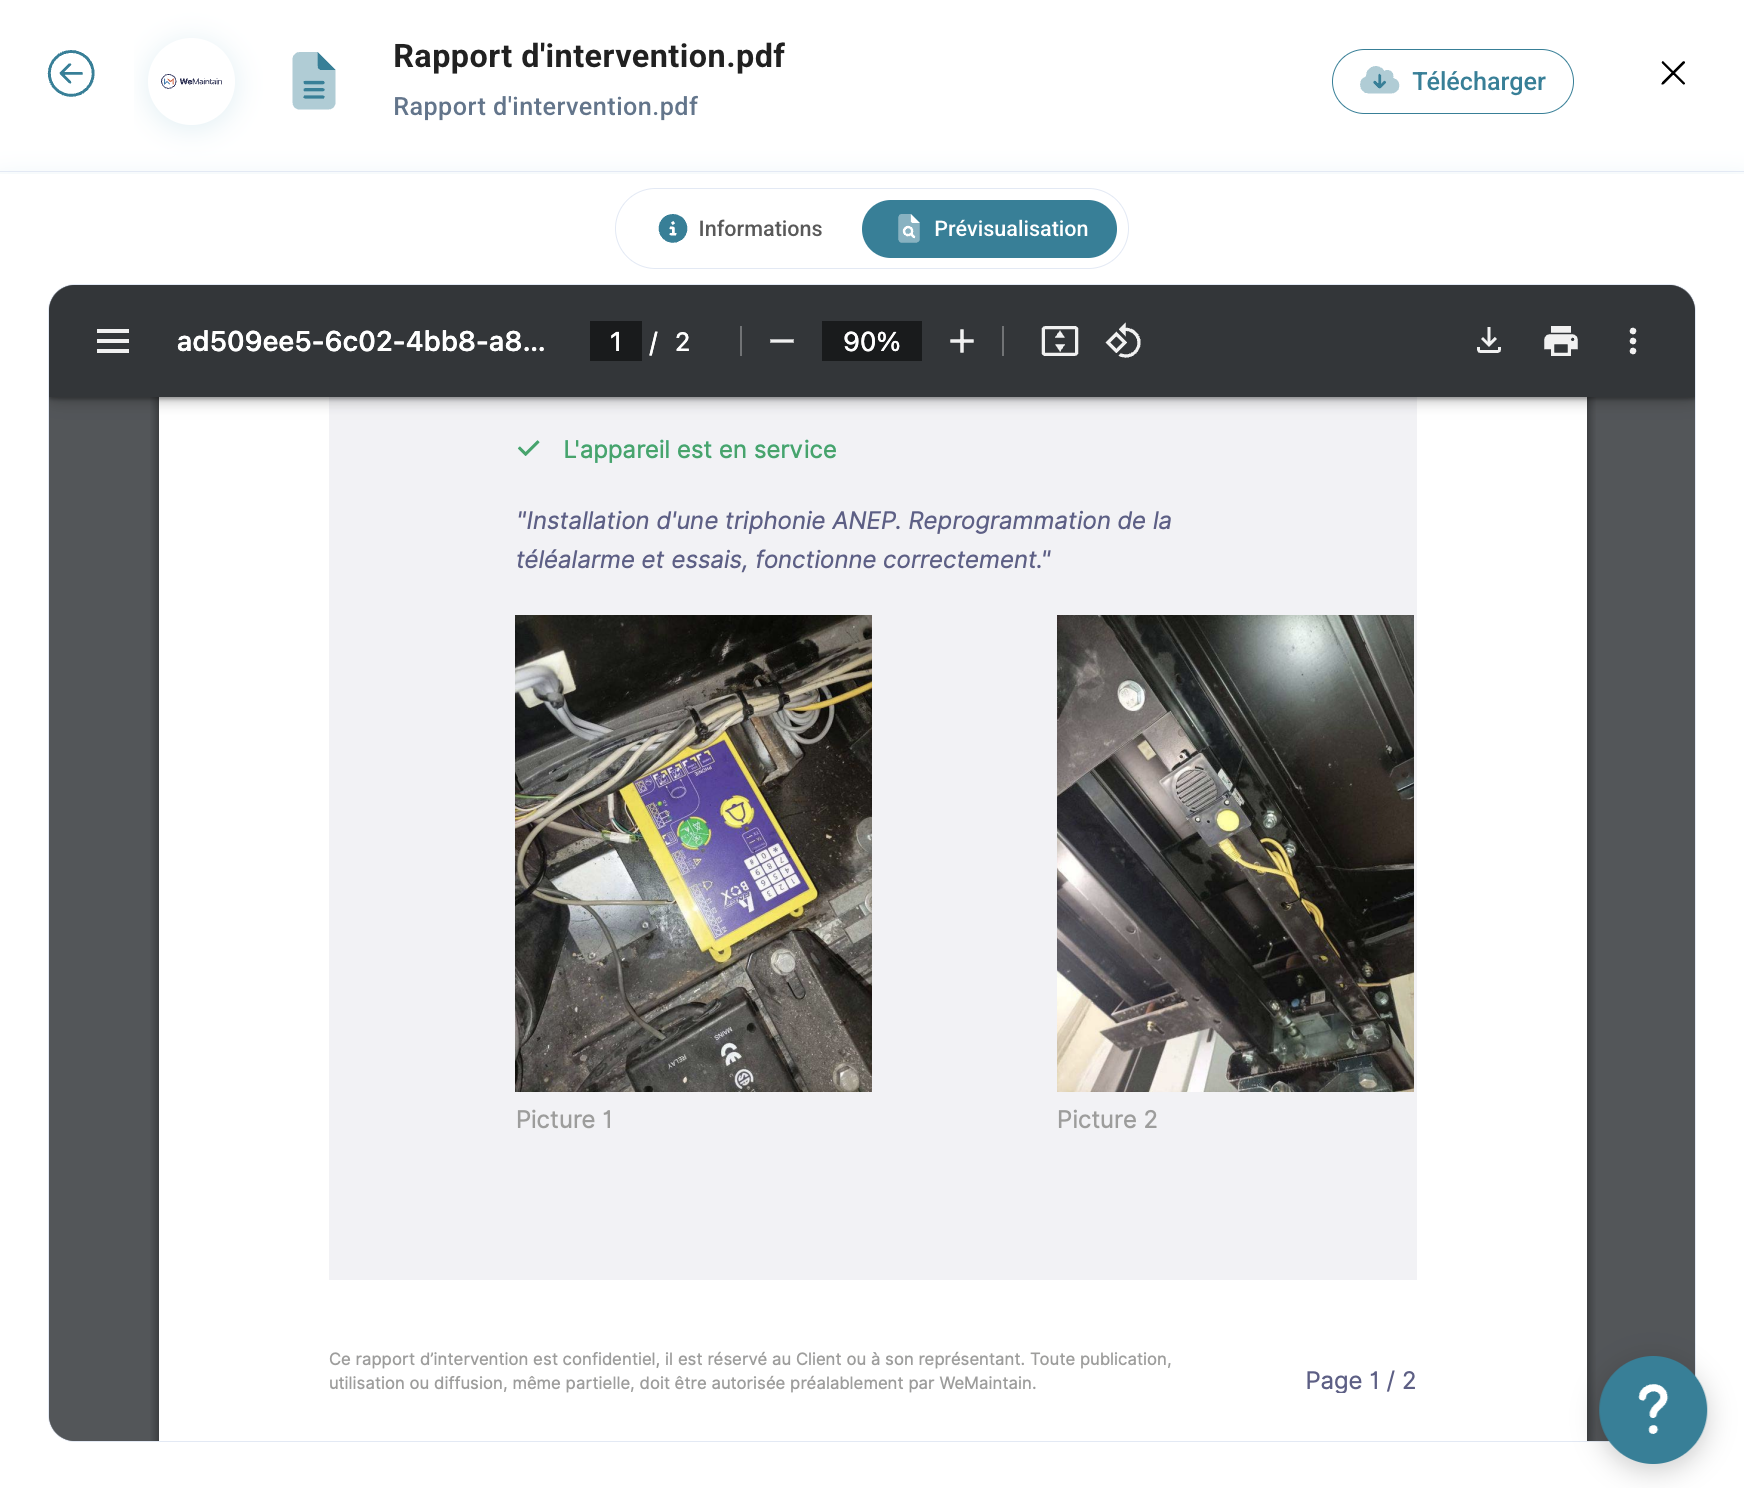Switch to the Informations tab

pyautogui.click(x=741, y=229)
